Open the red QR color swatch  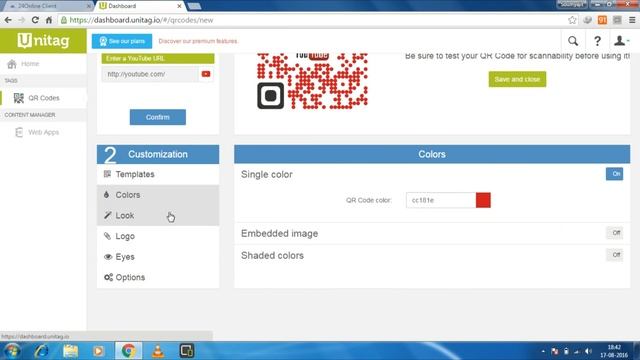pos(483,200)
